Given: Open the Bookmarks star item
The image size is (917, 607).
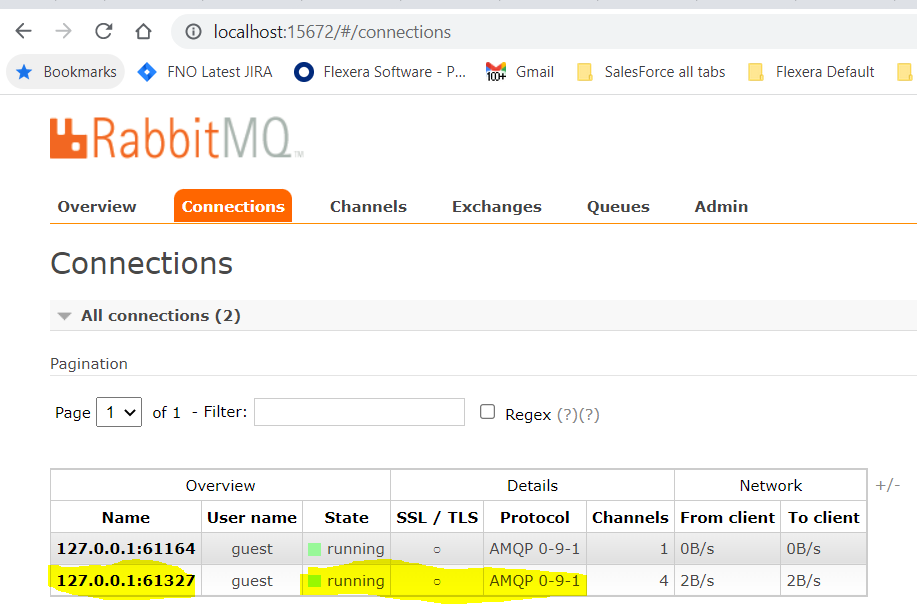Looking at the screenshot, I should point(66,72).
